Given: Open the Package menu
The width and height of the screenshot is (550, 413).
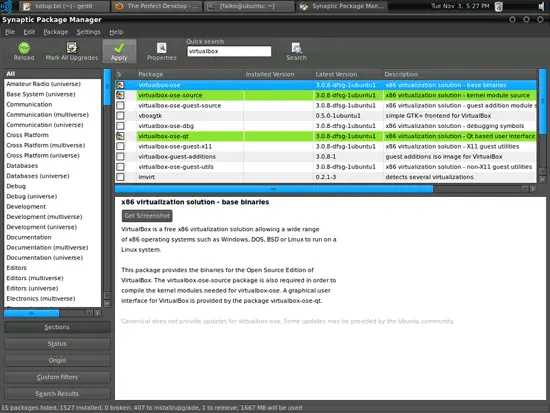Looking at the screenshot, I should pyautogui.click(x=55, y=32).
